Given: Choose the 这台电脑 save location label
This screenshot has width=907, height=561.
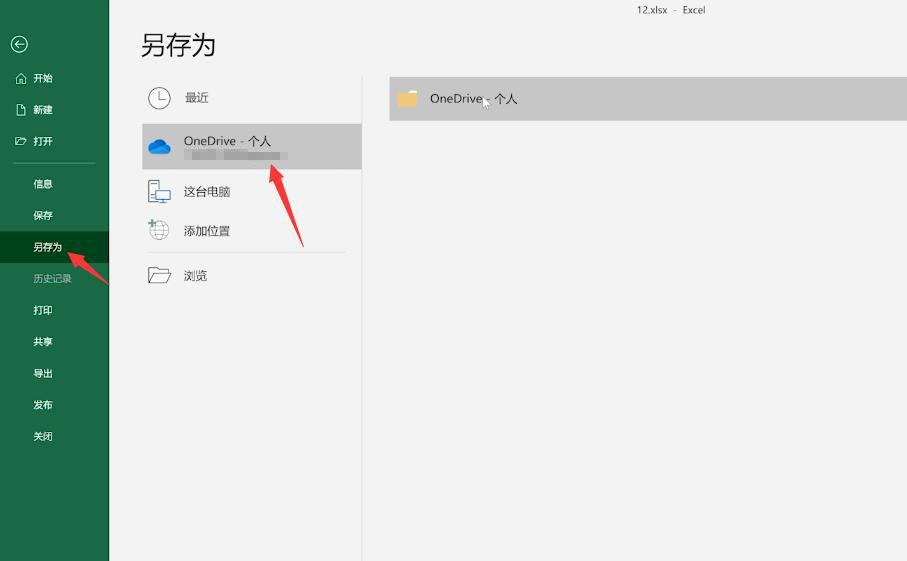Looking at the screenshot, I should pyautogui.click(x=207, y=192).
